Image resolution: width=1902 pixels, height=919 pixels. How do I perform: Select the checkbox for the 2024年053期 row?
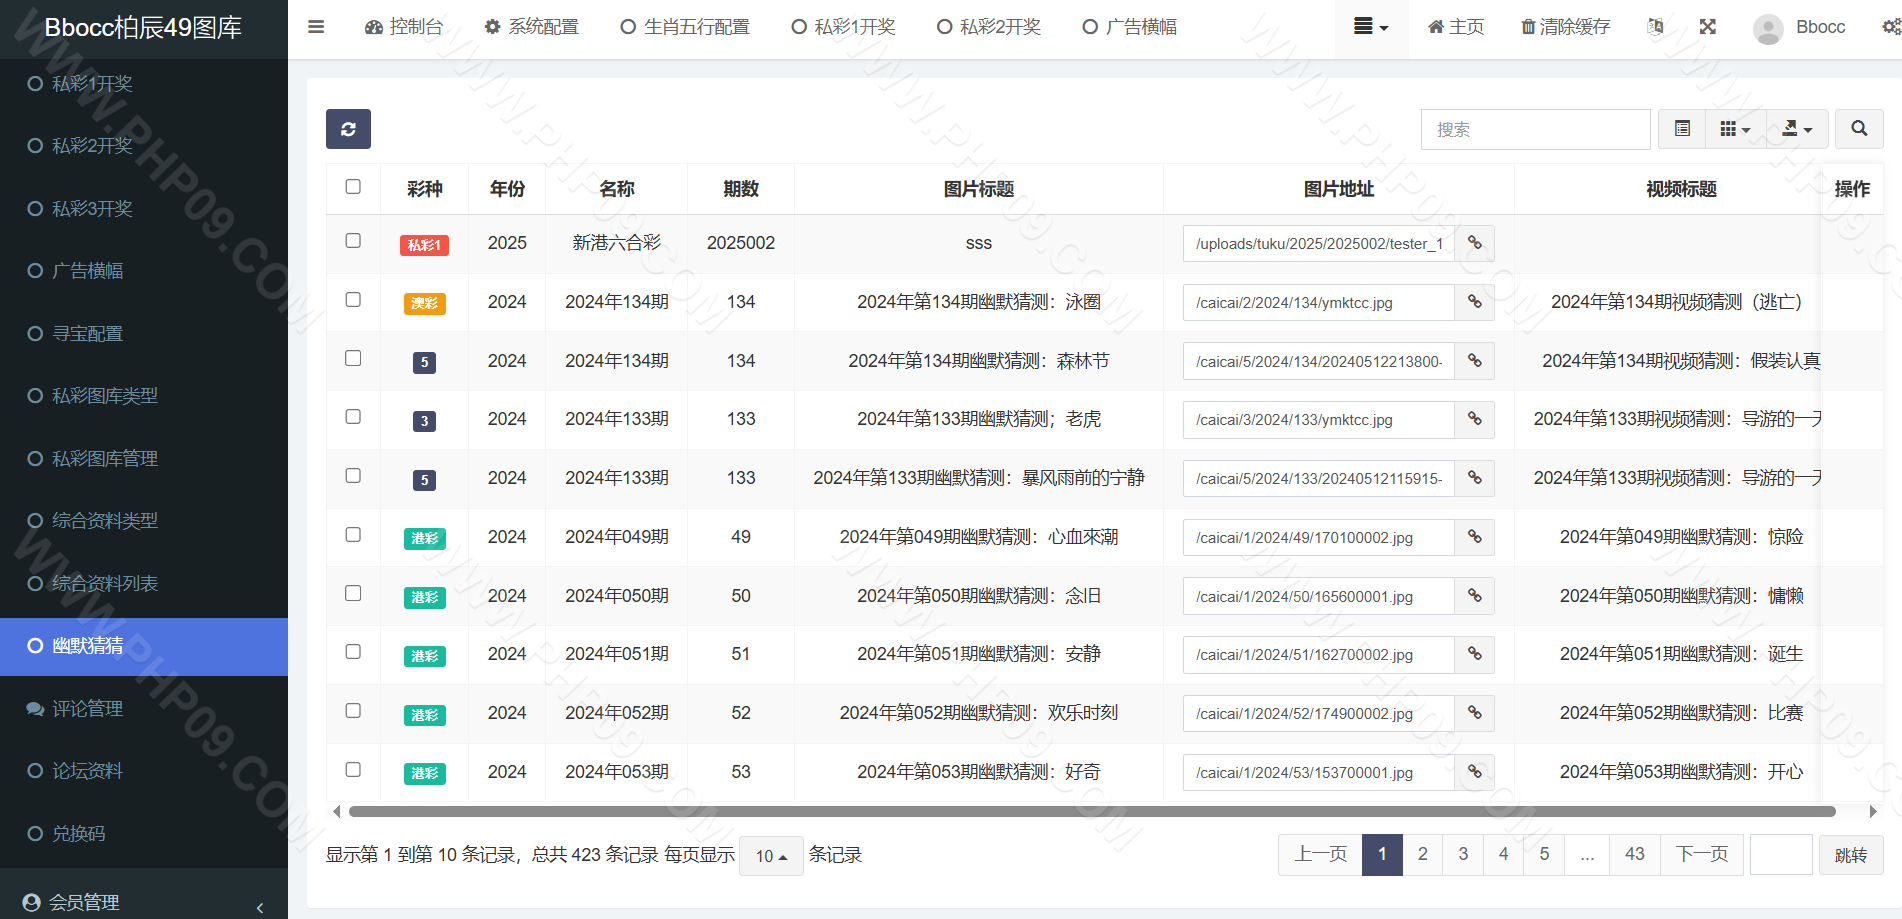353,770
